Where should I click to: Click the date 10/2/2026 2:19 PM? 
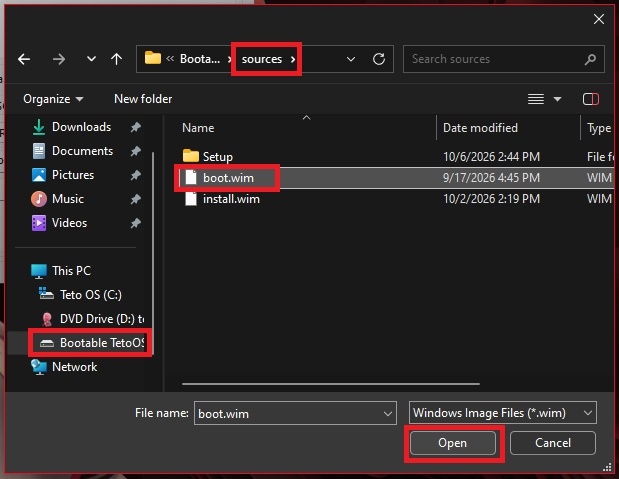491,199
